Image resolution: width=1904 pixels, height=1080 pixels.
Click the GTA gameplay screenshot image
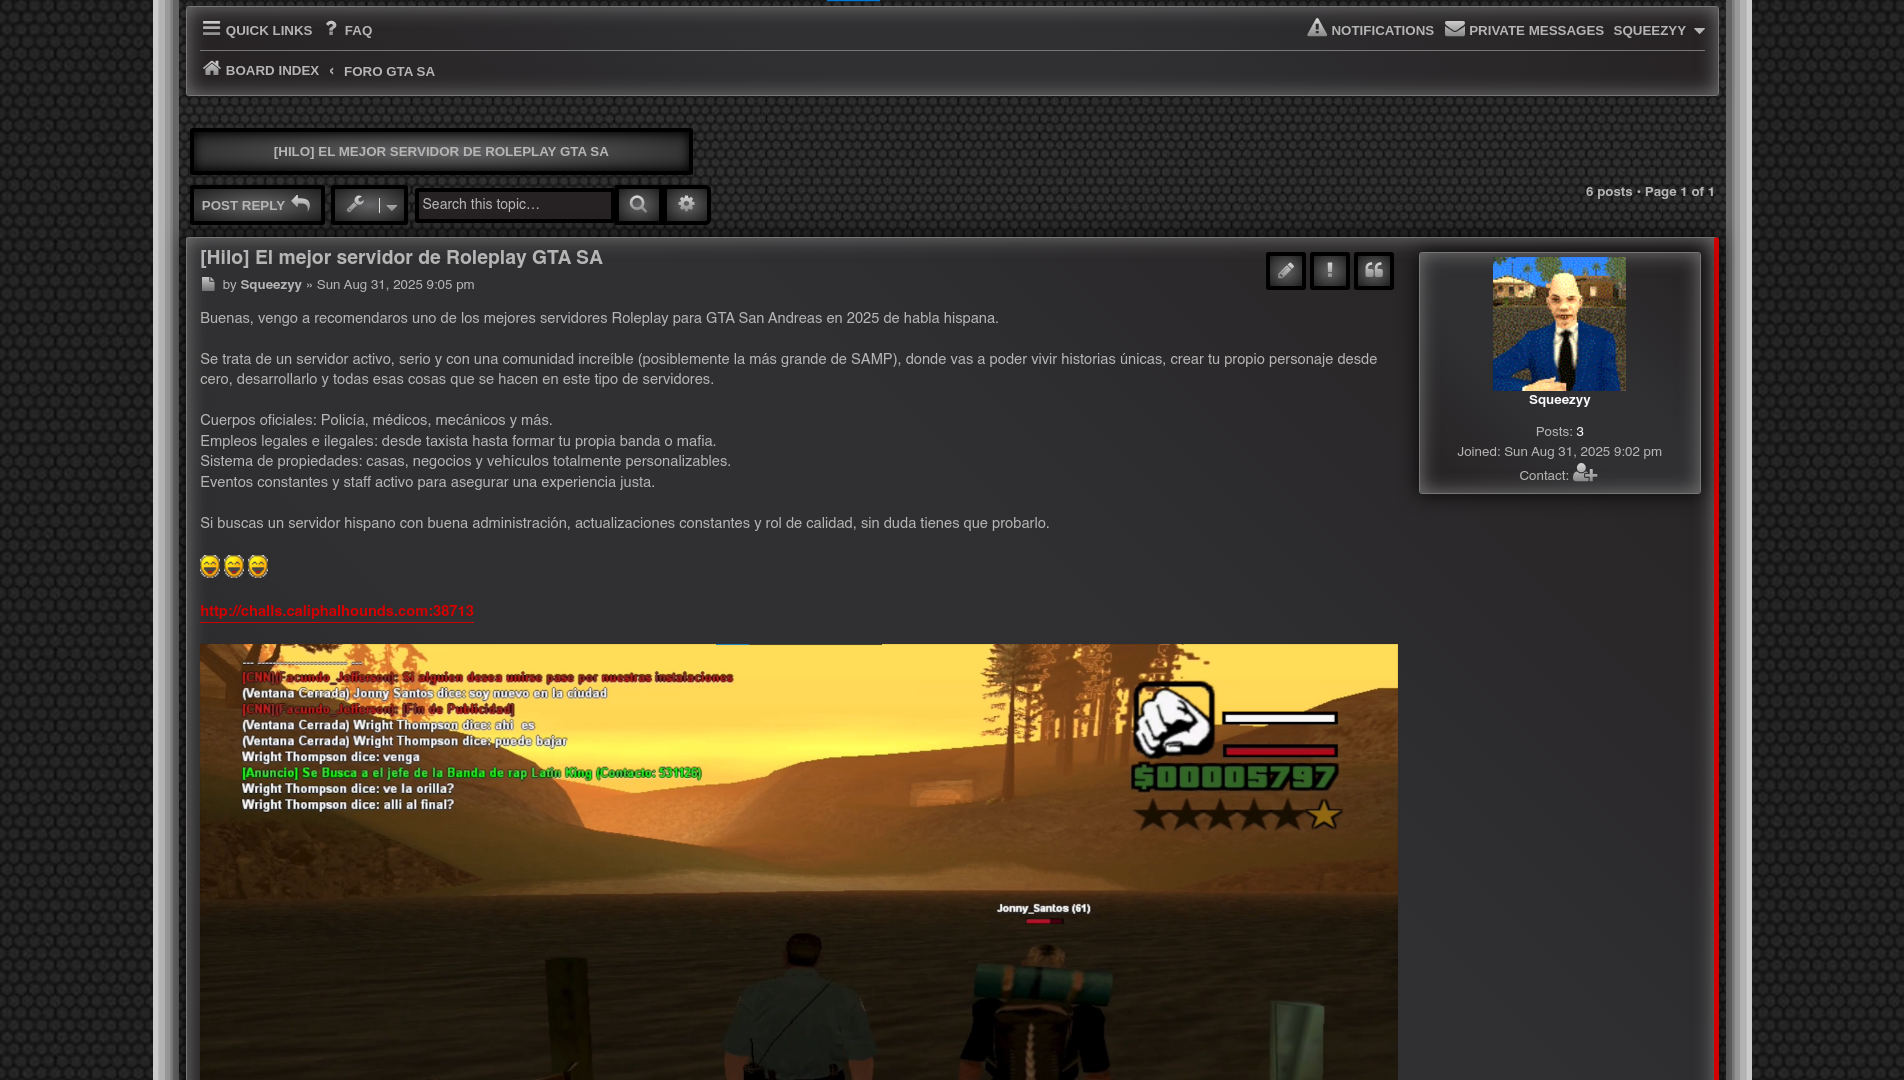click(x=799, y=862)
